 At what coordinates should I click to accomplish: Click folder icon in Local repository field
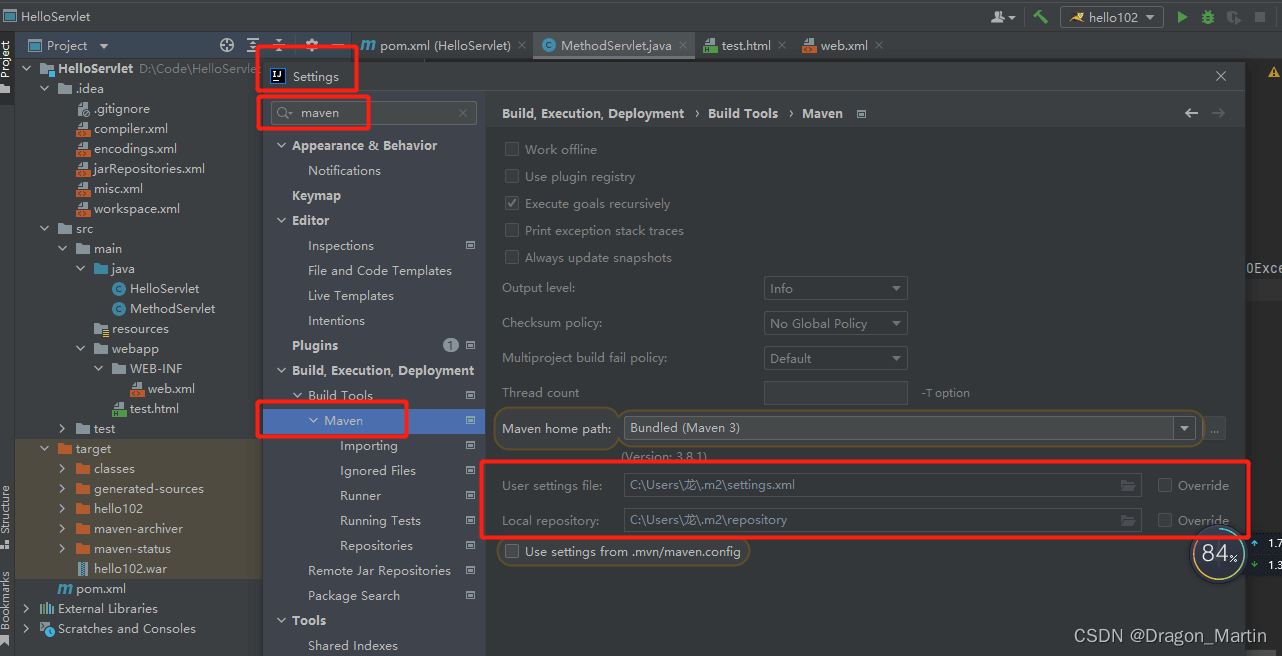1128,520
